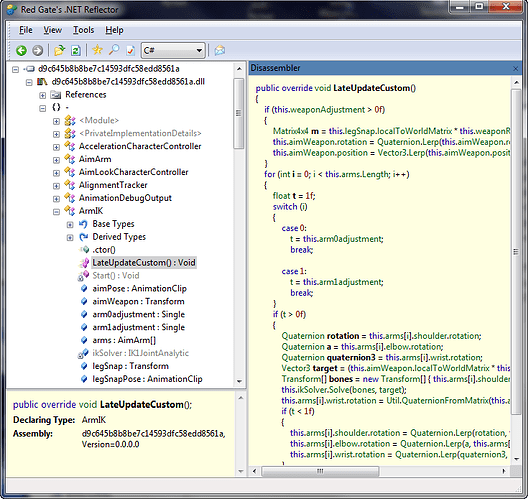
Task: Click the AnimationDebugOutput class icon
Action: pos(70,198)
